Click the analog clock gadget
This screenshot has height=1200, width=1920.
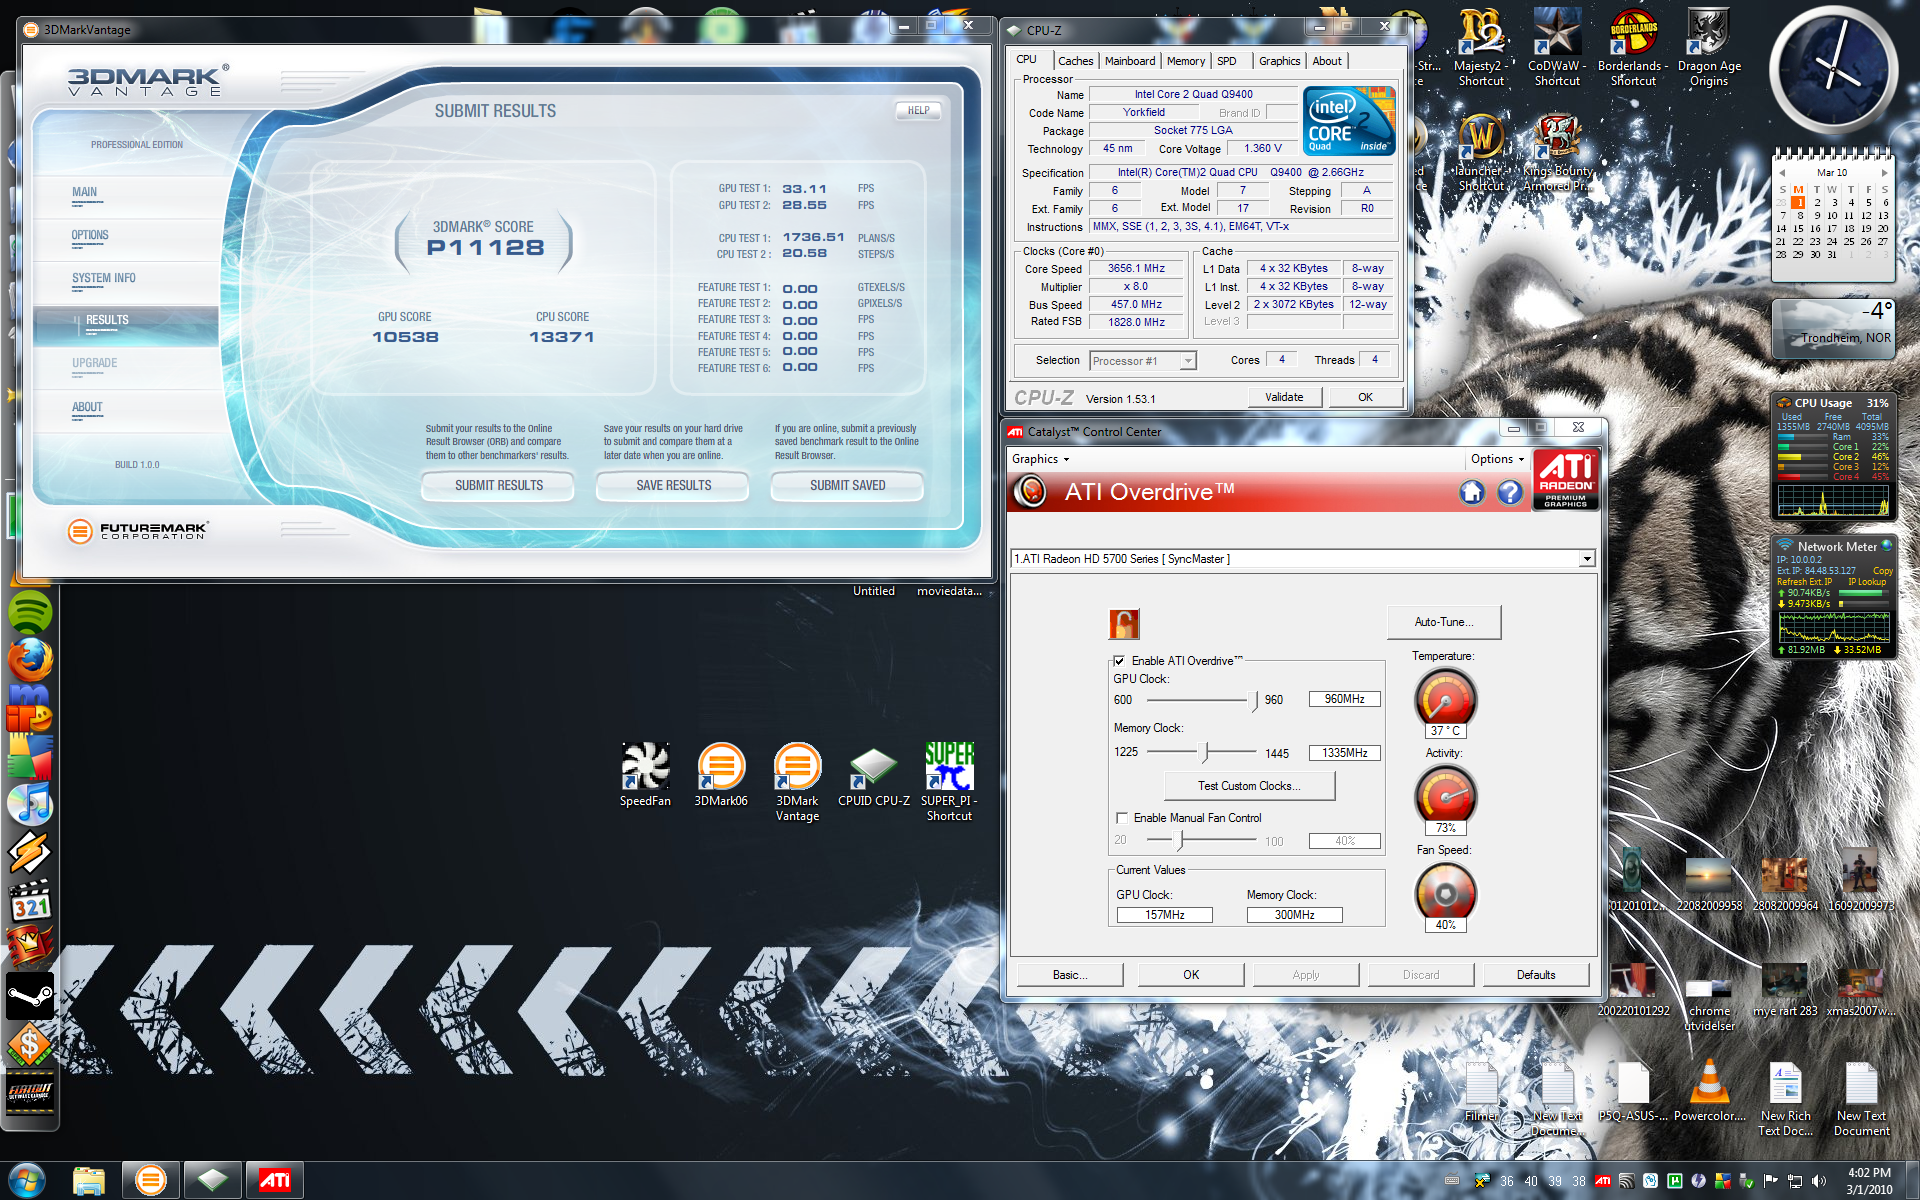pyautogui.click(x=1834, y=71)
